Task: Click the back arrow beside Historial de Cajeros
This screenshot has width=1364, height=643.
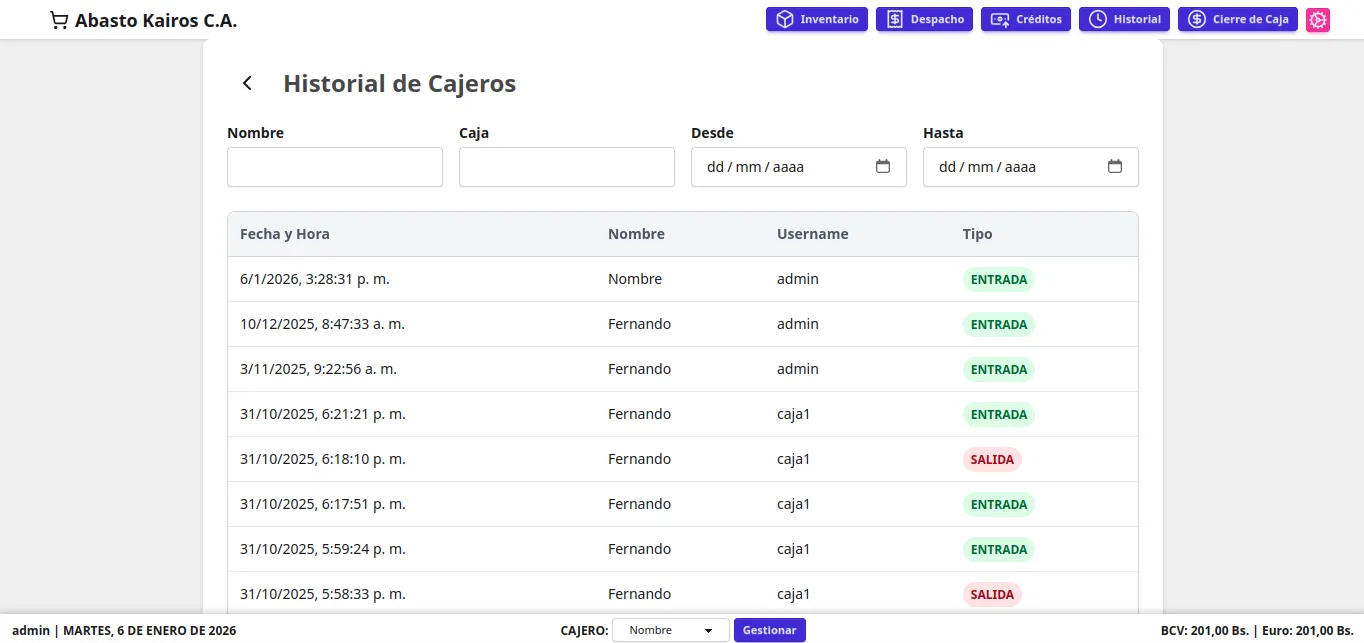Action: click(x=247, y=83)
